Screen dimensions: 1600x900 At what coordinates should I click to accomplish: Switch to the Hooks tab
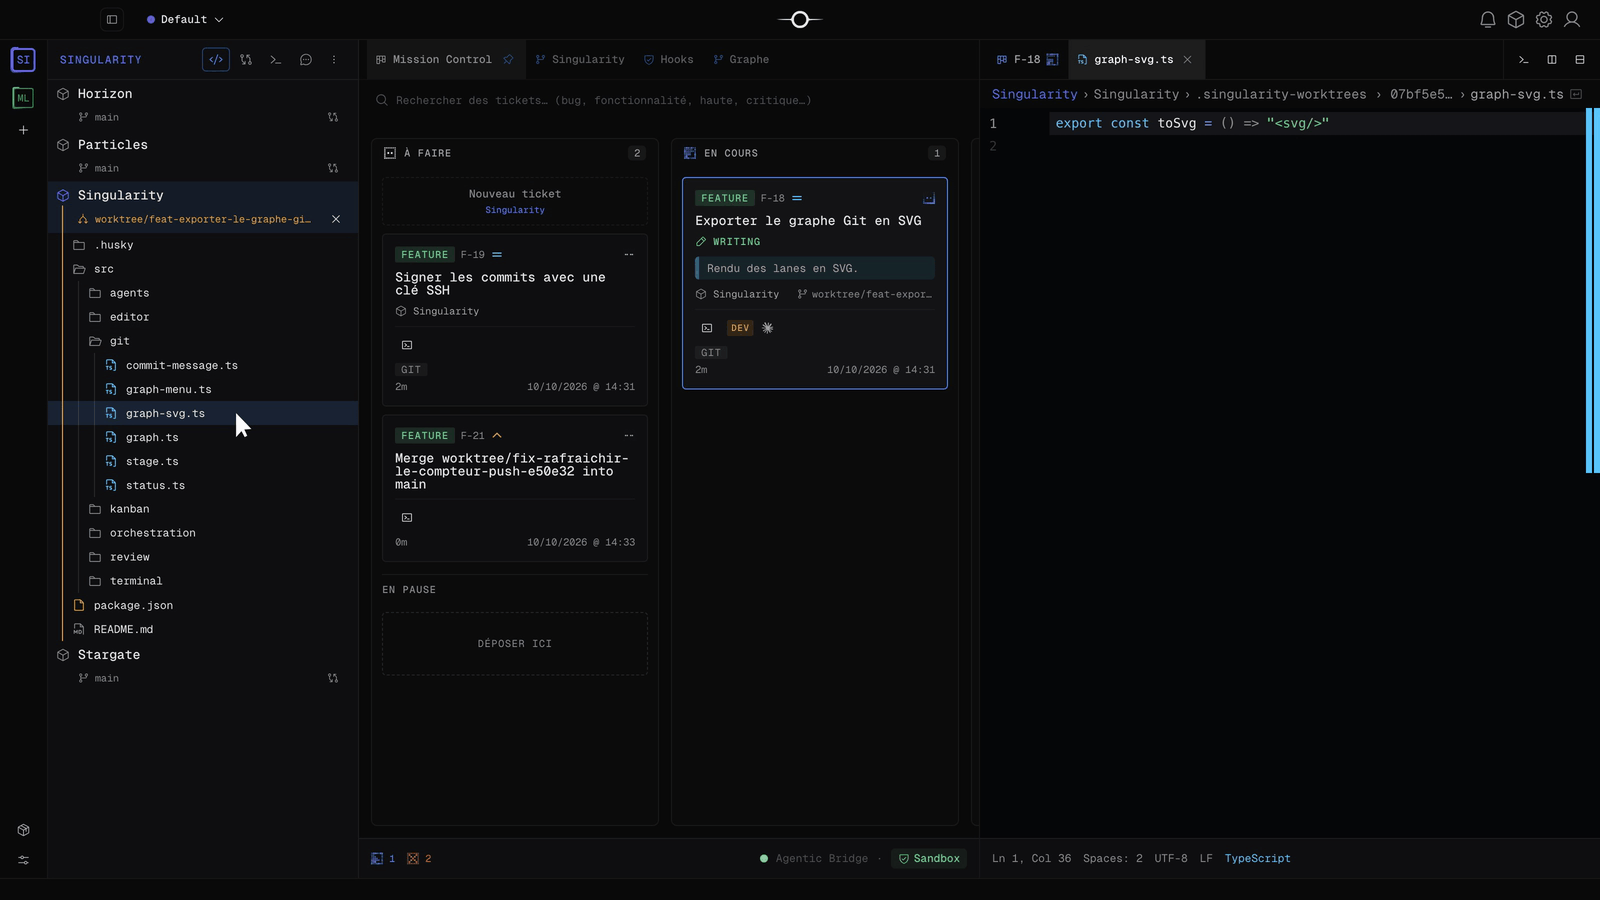[668, 60]
